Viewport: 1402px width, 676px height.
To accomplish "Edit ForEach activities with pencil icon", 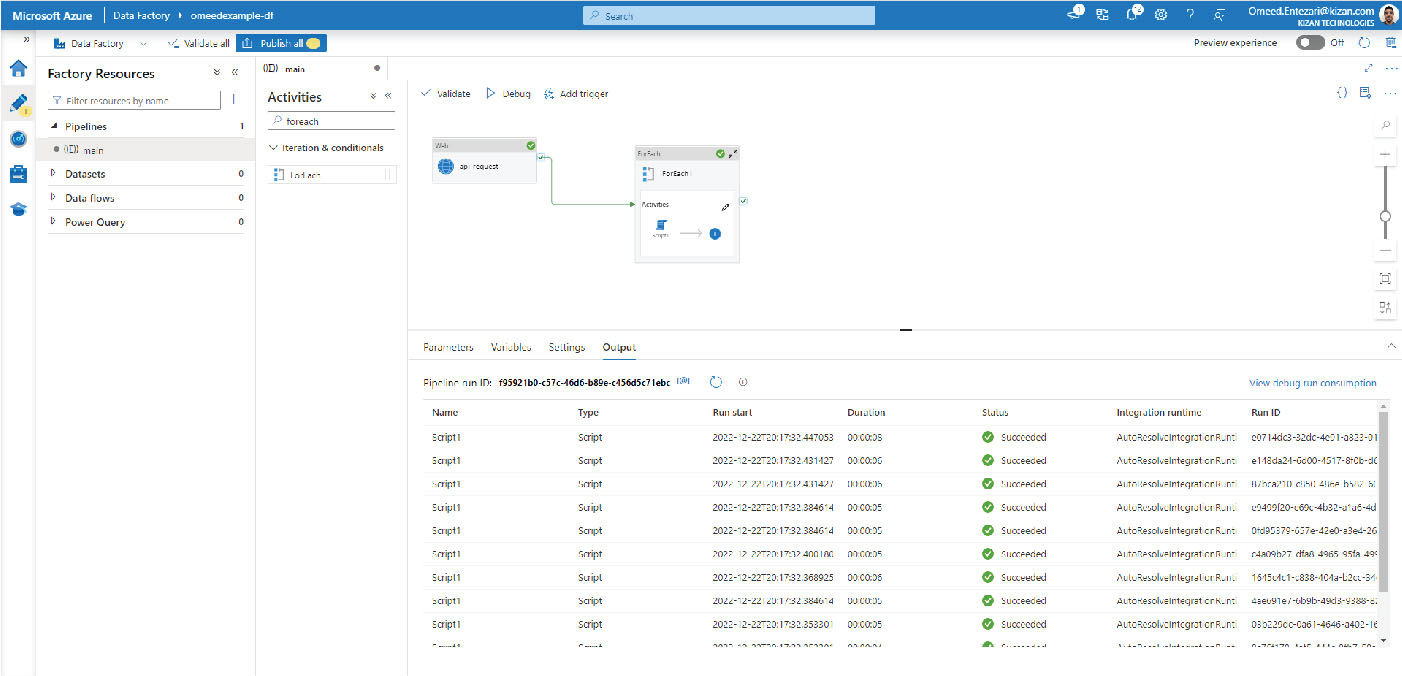I will [x=726, y=207].
